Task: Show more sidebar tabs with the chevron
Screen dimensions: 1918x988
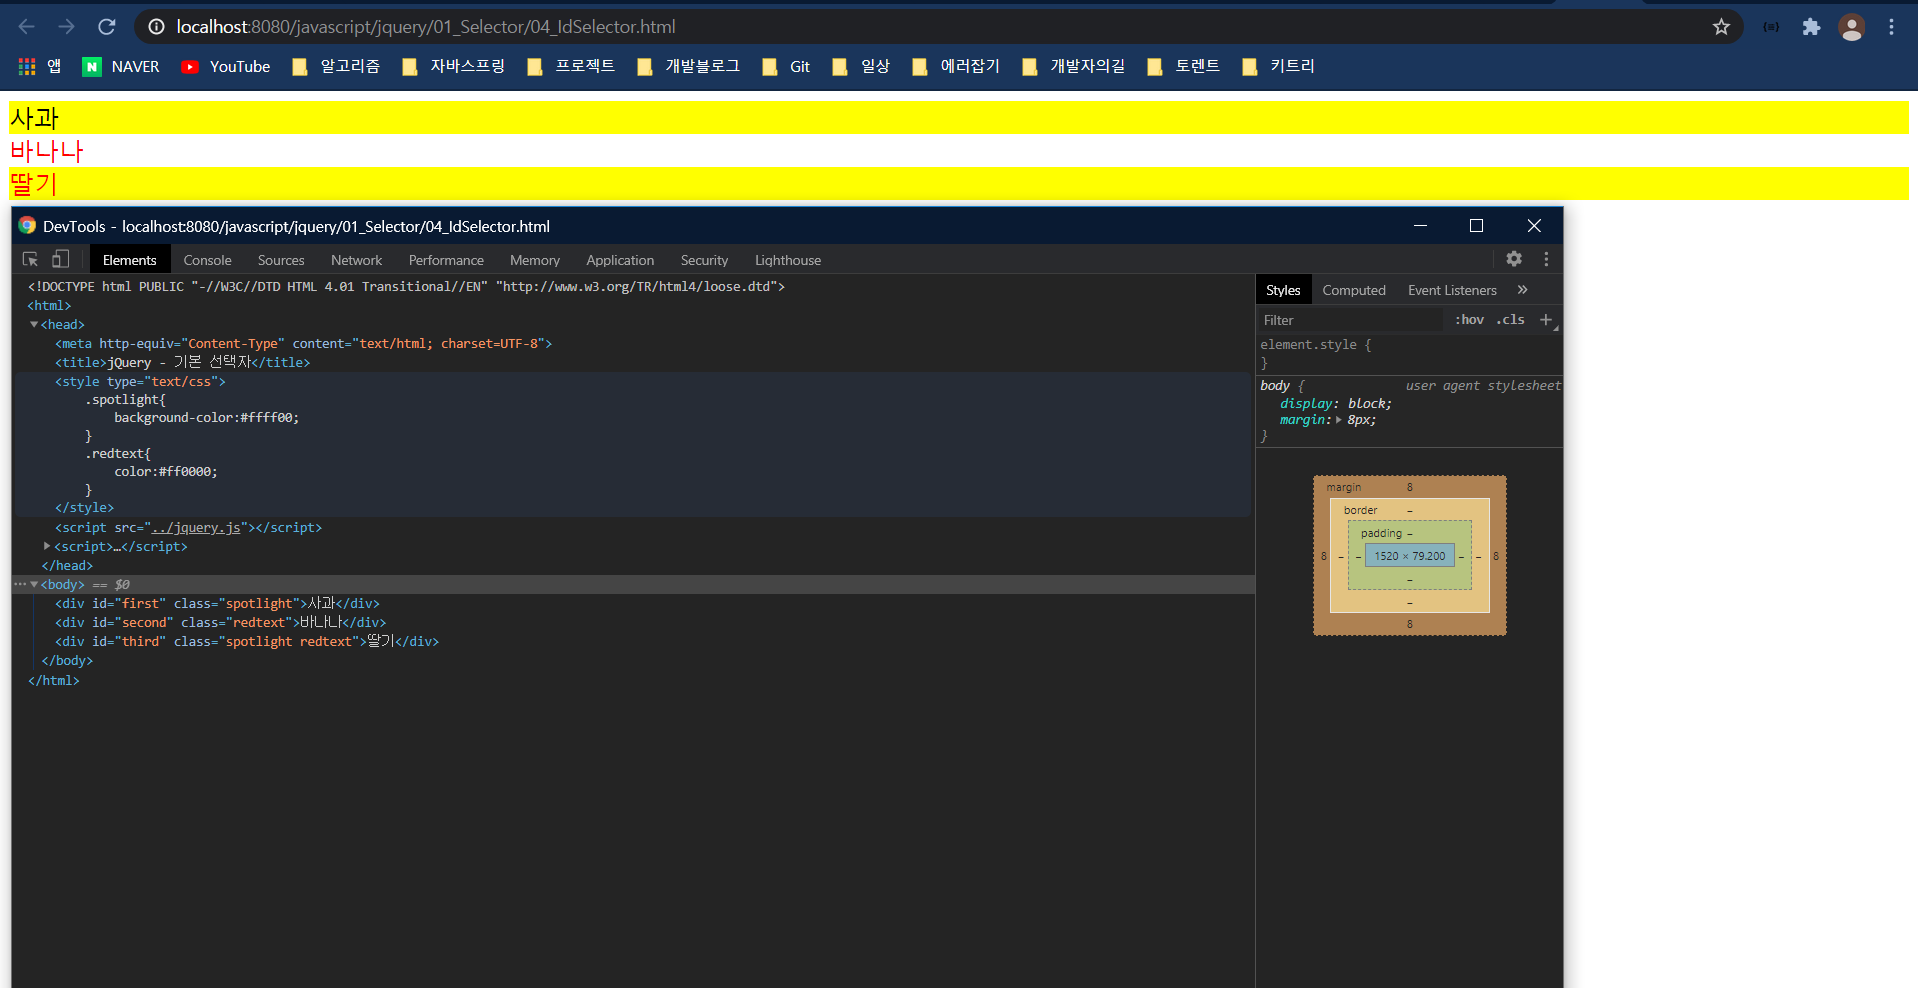Action: tap(1522, 290)
